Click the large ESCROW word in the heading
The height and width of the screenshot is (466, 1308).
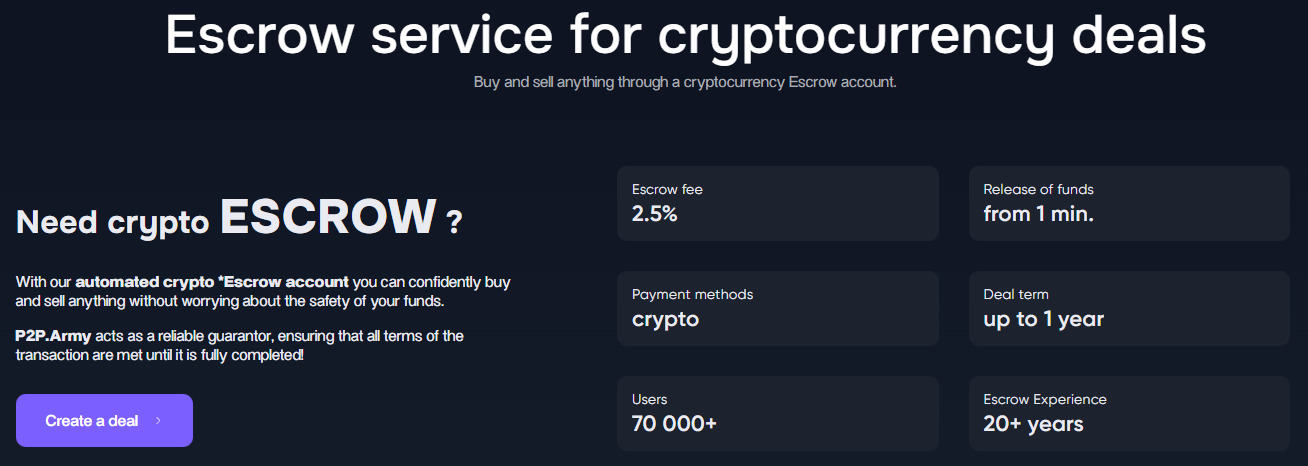coord(328,217)
